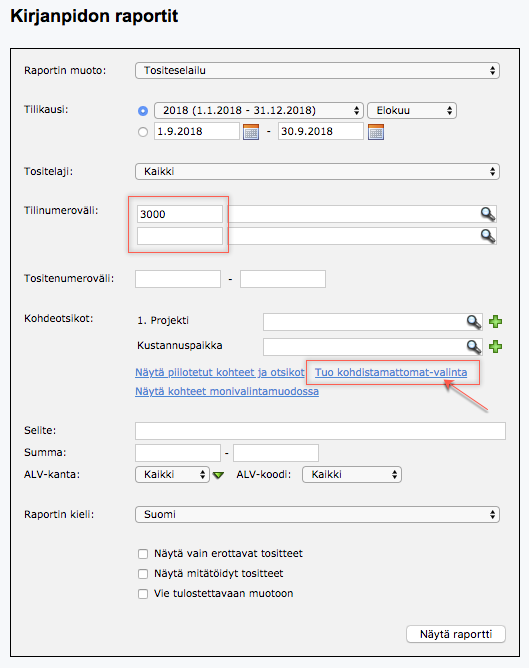Open month dropdown showing Elokuu
Viewport: 529px width, 668px height.
click(412, 110)
